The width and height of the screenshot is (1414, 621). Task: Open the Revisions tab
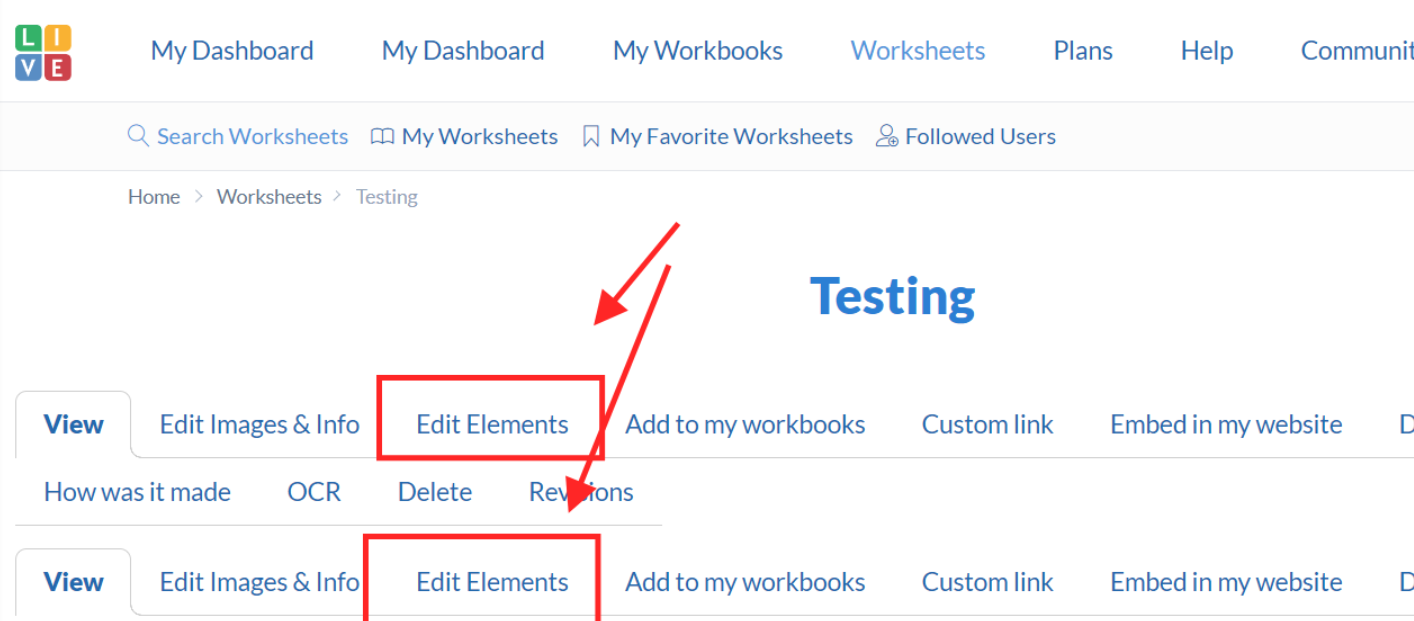coord(581,492)
